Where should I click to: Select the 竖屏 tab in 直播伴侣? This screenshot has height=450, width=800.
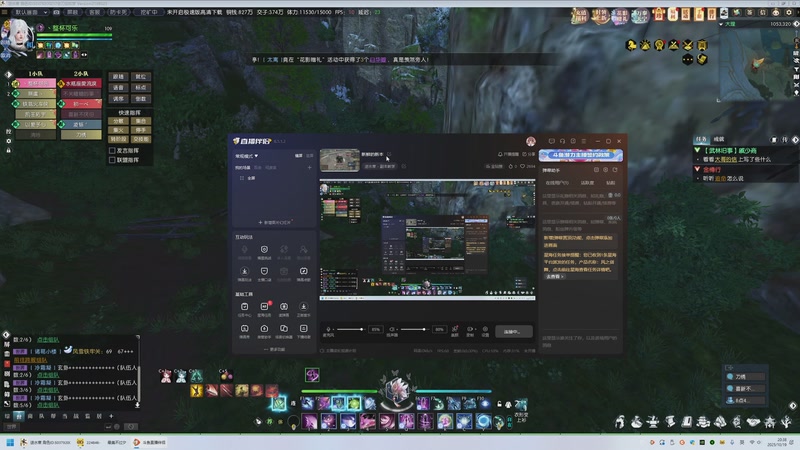coord(309,156)
